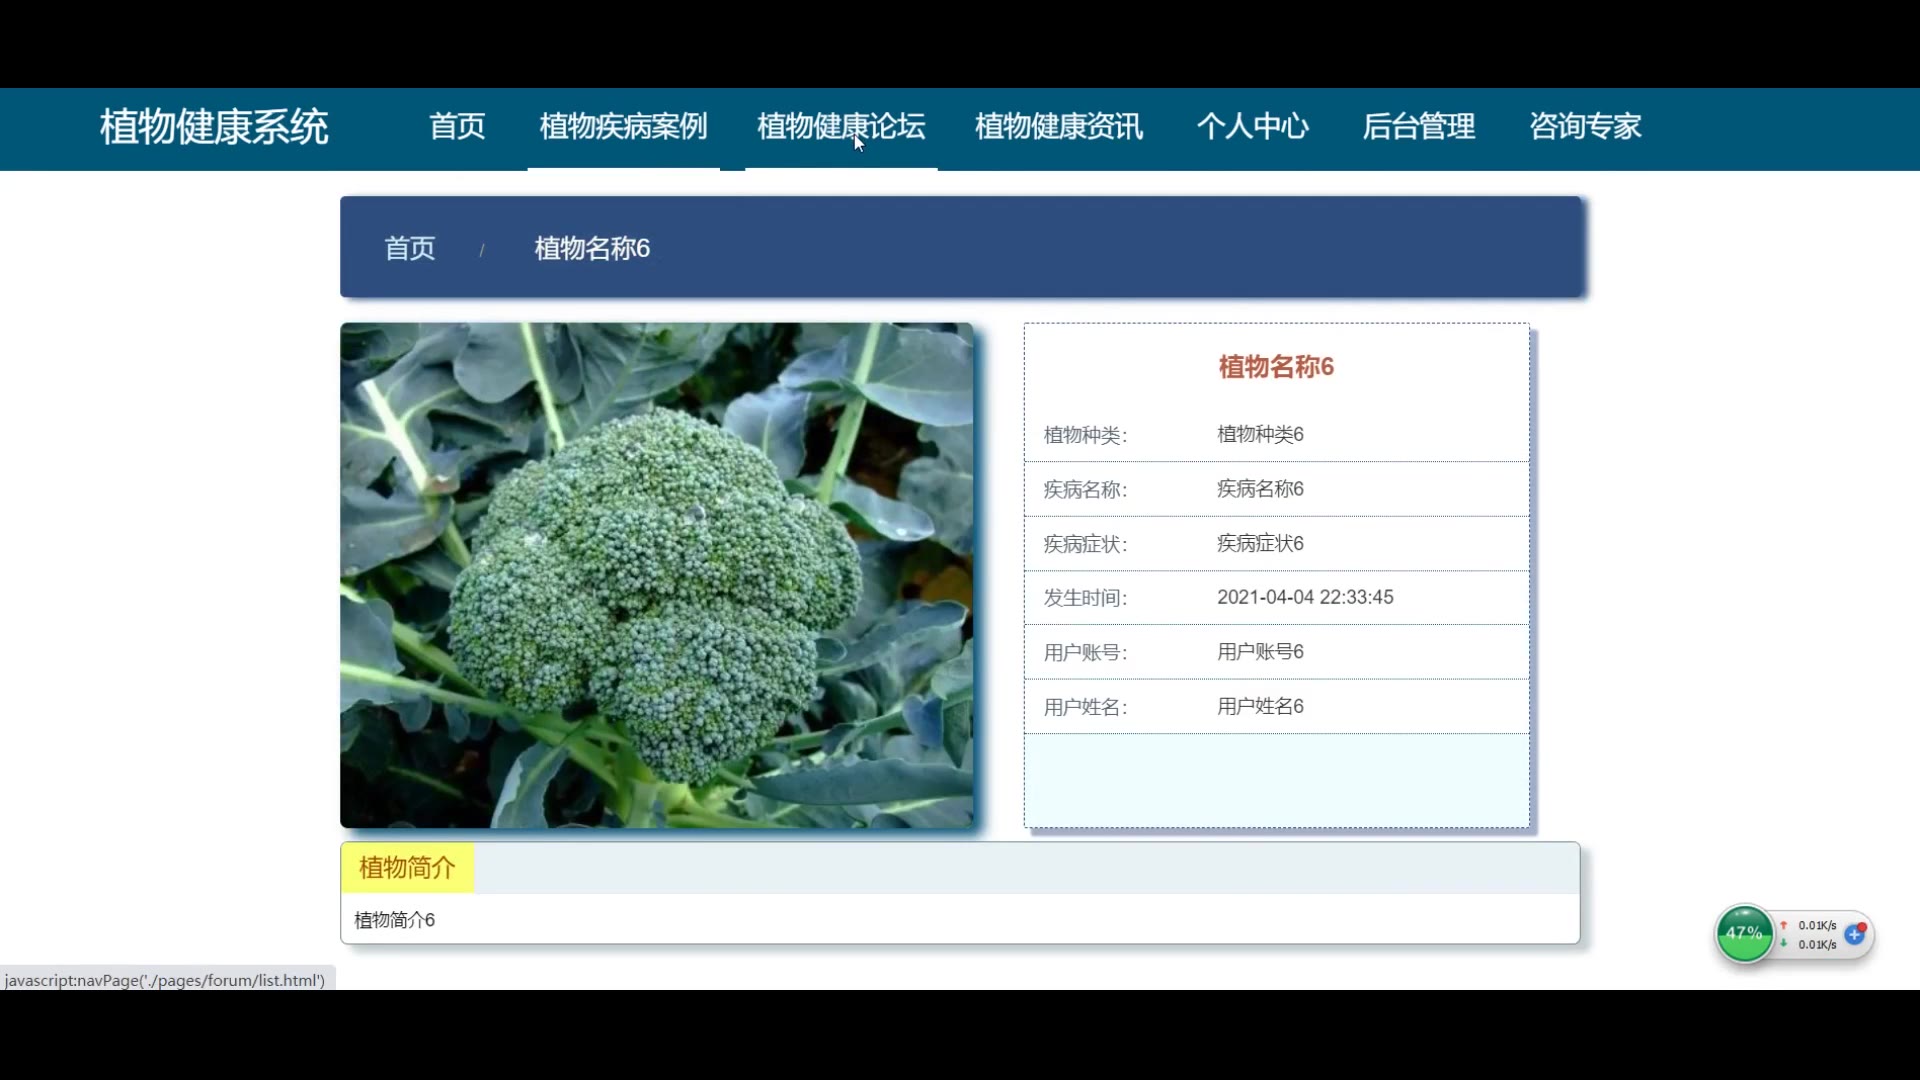The width and height of the screenshot is (1920, 1080).
Task: Click the green 47% memory ball
Action: (1744, 934)
